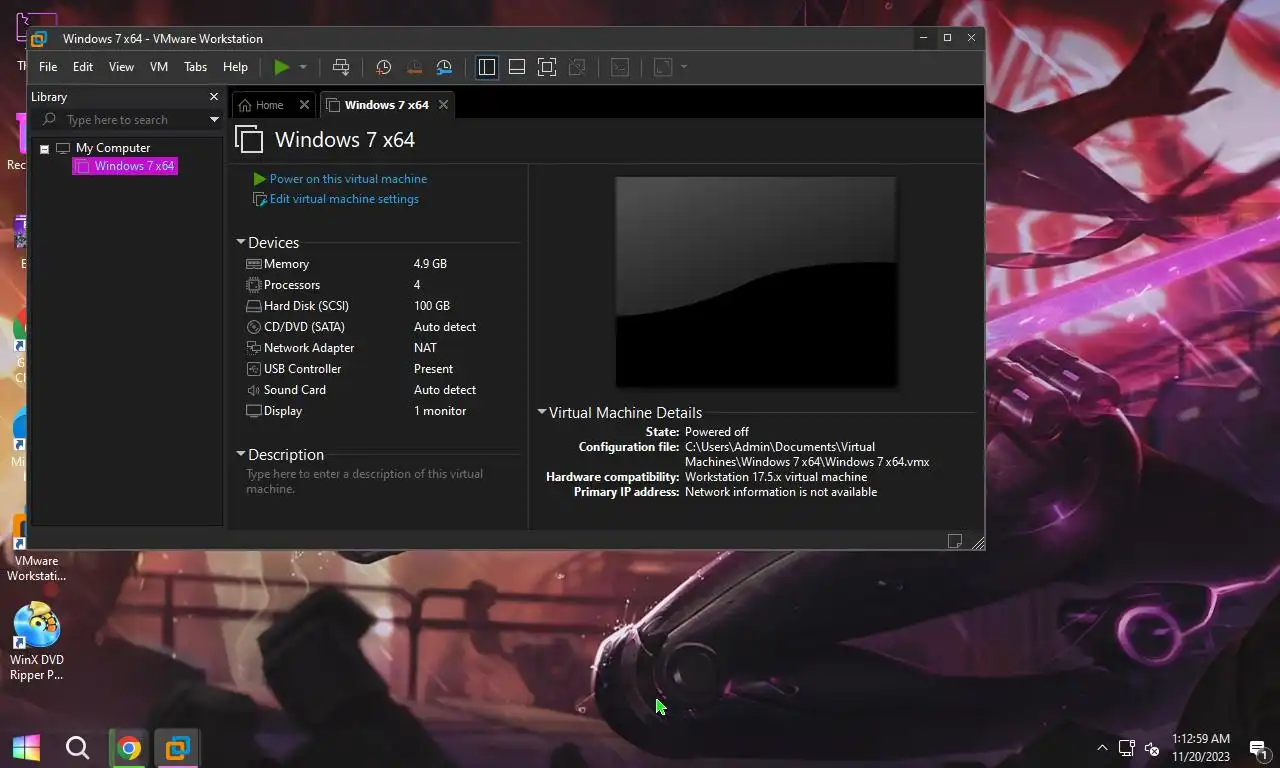The width and height of the screenshot is (1280, 768).
Task: Collapse Virtual Machine Details section
Action: pos(542,412)
